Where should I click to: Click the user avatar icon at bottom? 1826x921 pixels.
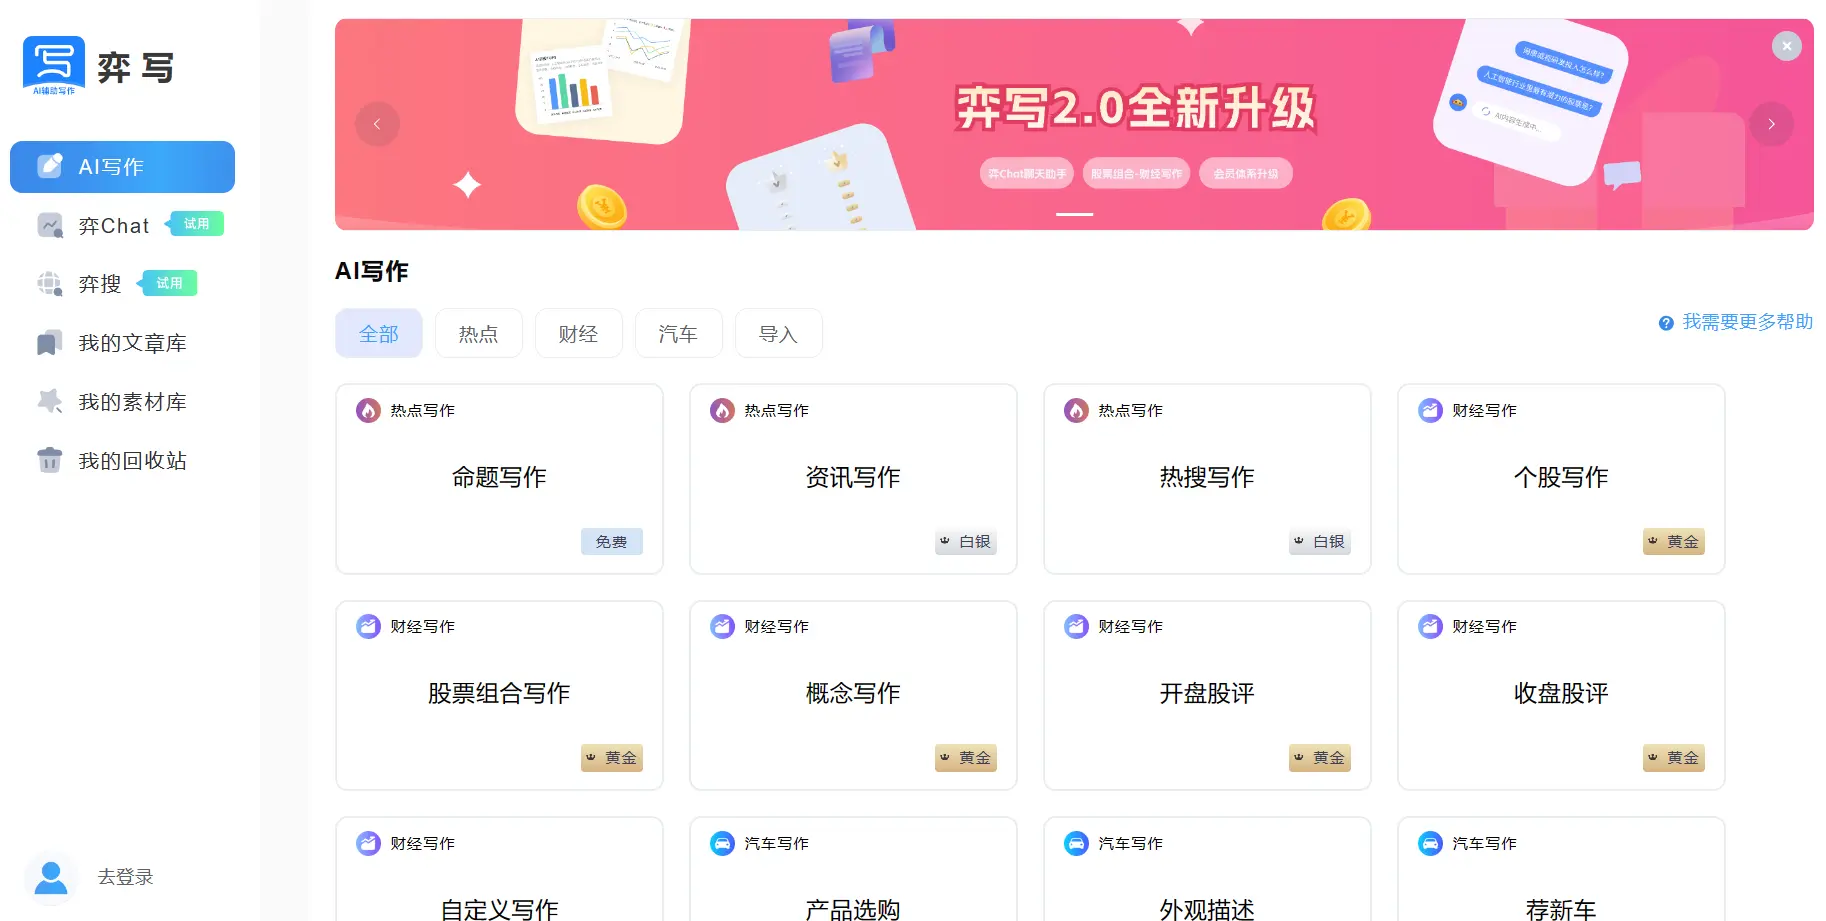coord(50,878)
